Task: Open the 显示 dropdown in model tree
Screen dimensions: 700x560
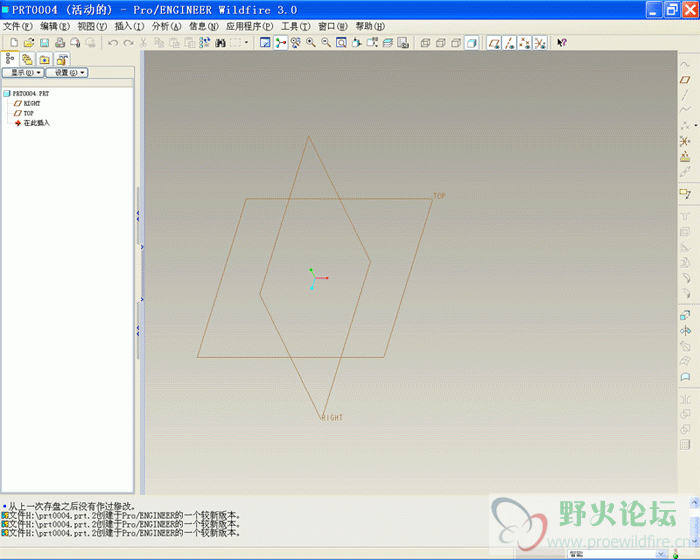Action: [x=23, y=72]
